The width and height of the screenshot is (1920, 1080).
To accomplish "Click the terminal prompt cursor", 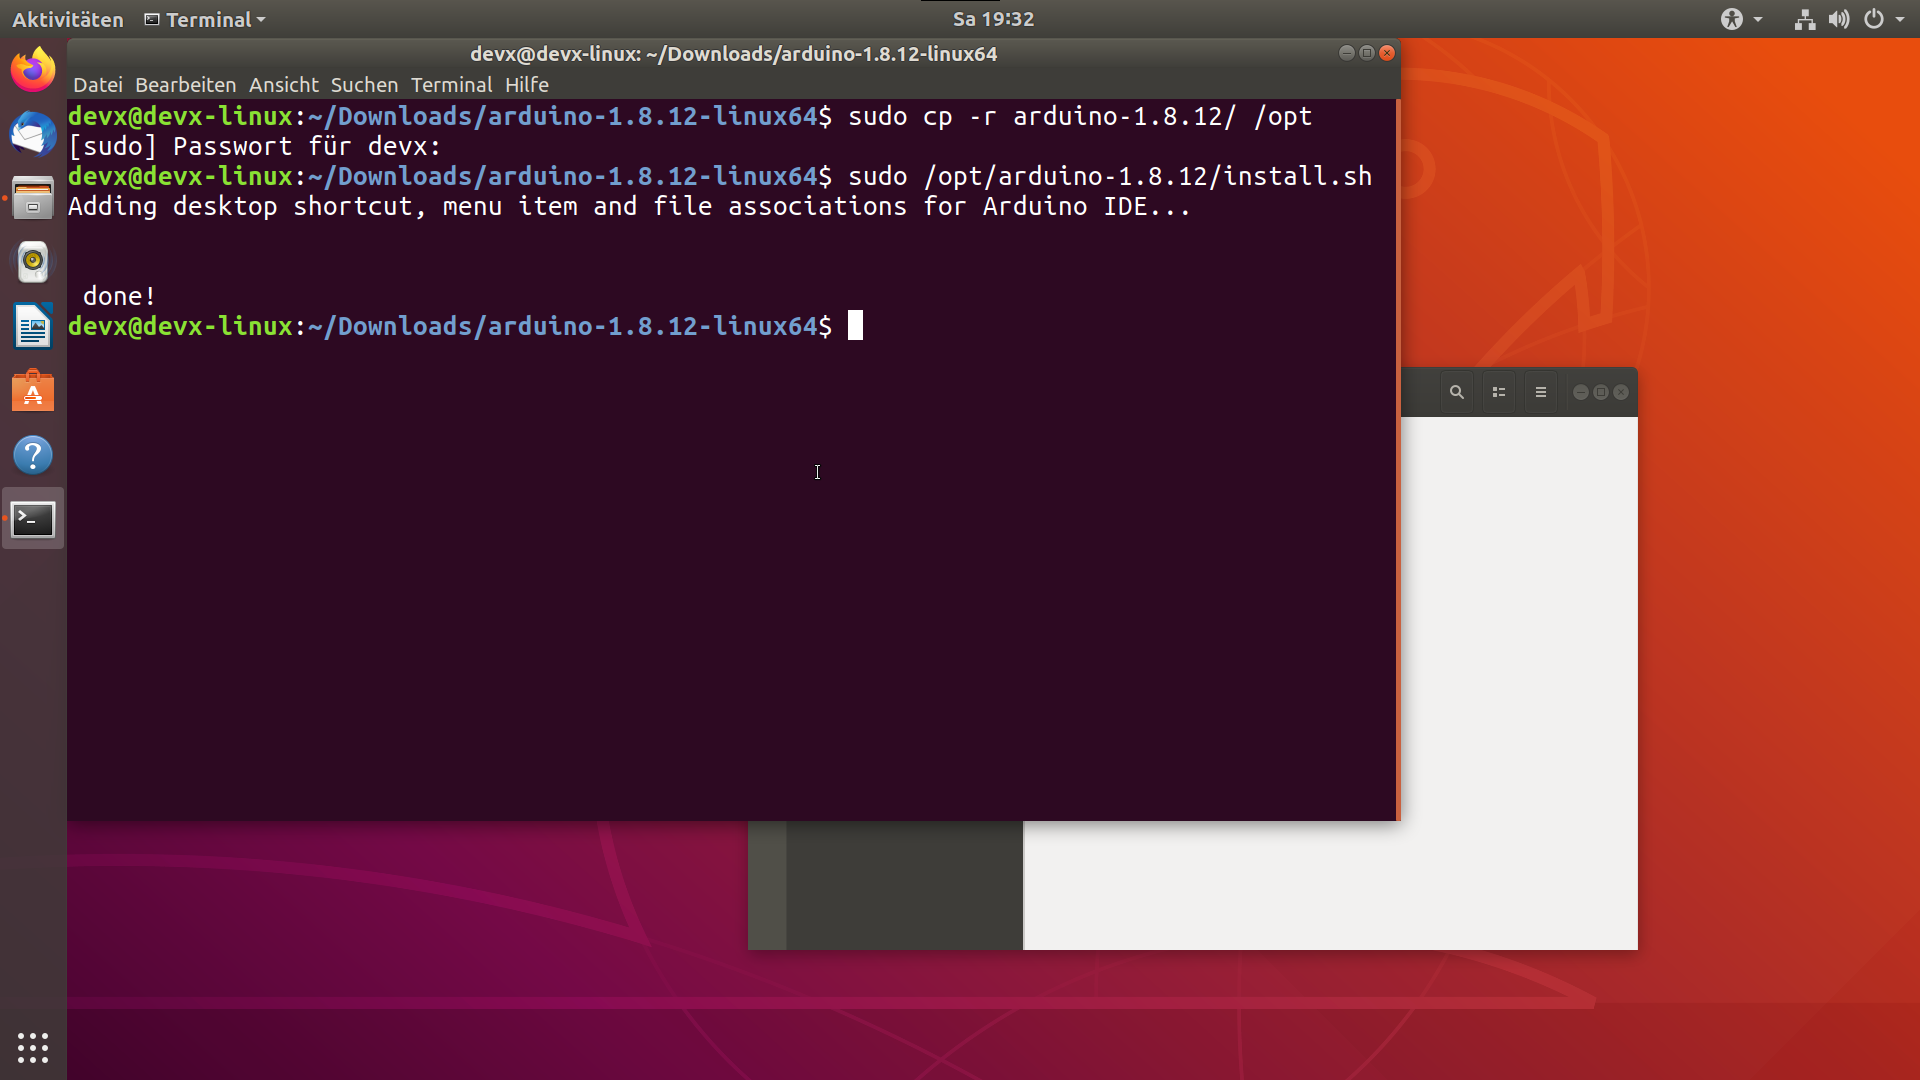I will (855, 326).
